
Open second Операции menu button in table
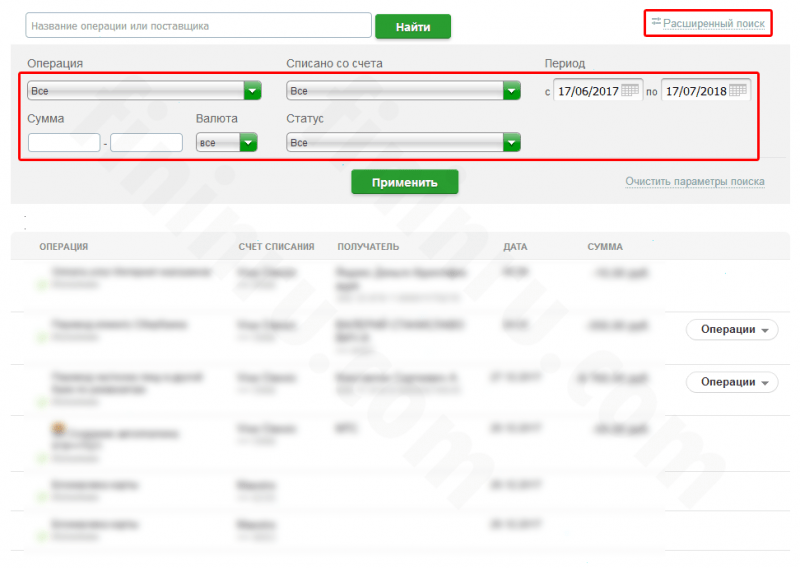pyautogui.click(x=732, y=382)
